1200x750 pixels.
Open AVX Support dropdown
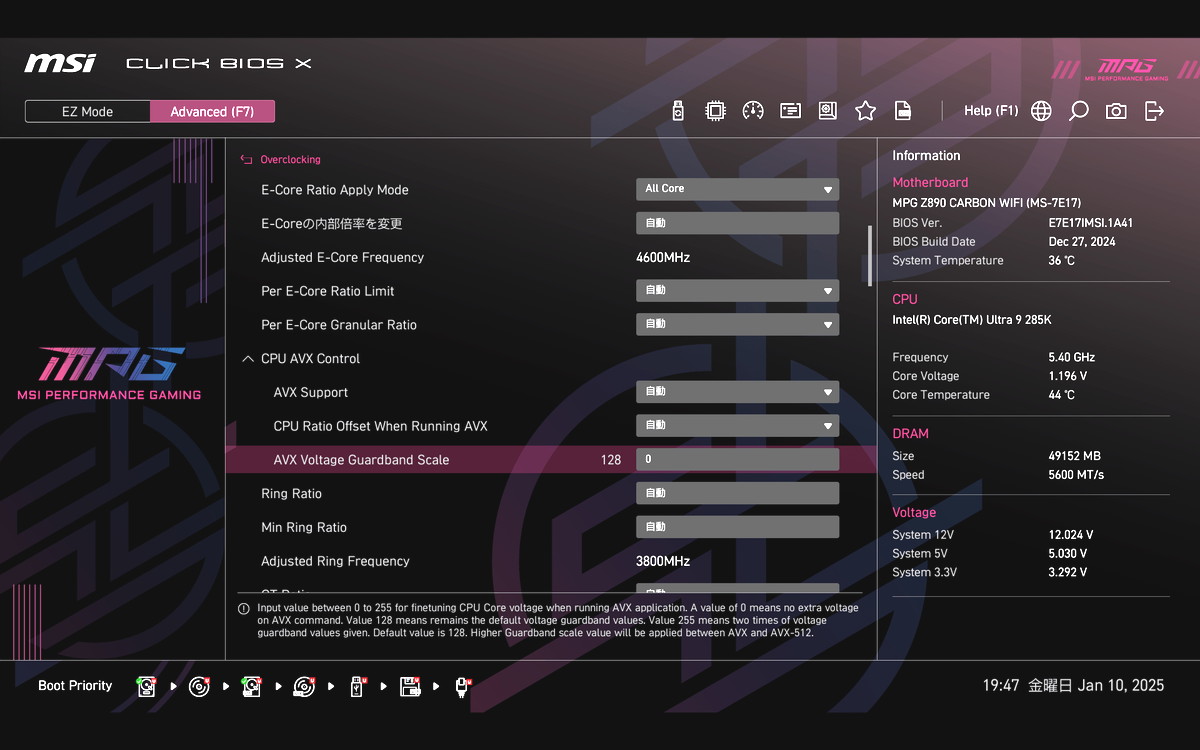click(737, 392)
